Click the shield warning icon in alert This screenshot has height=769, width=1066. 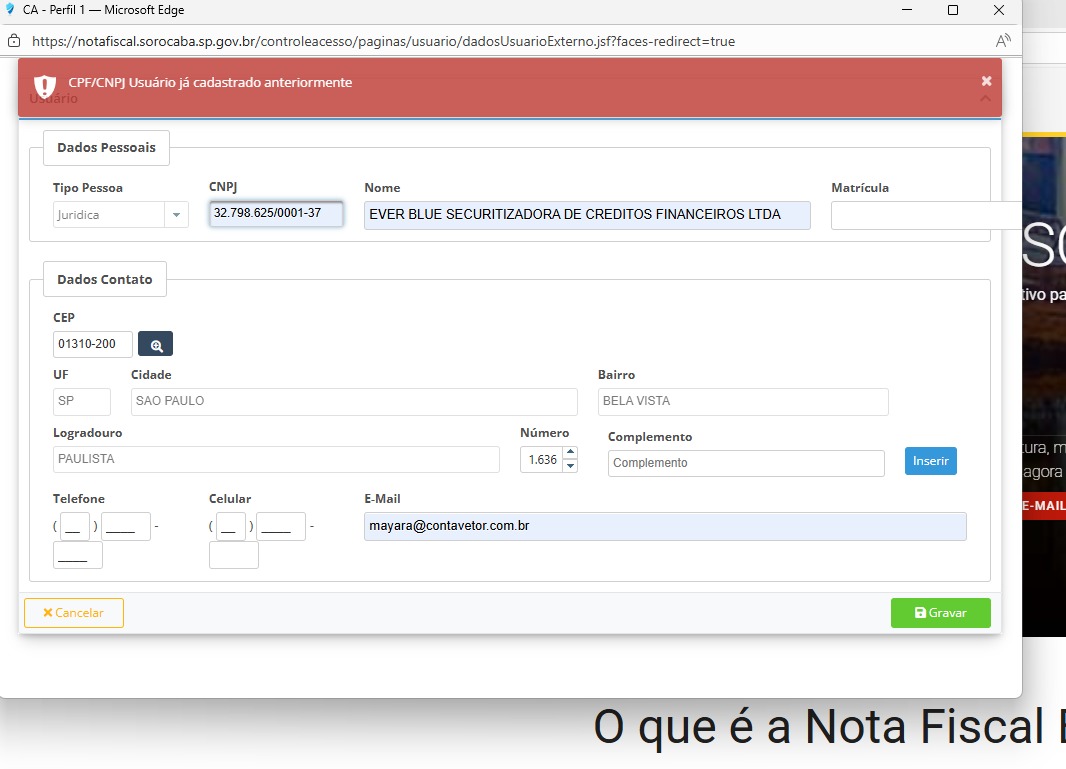[x=45, y=86]
